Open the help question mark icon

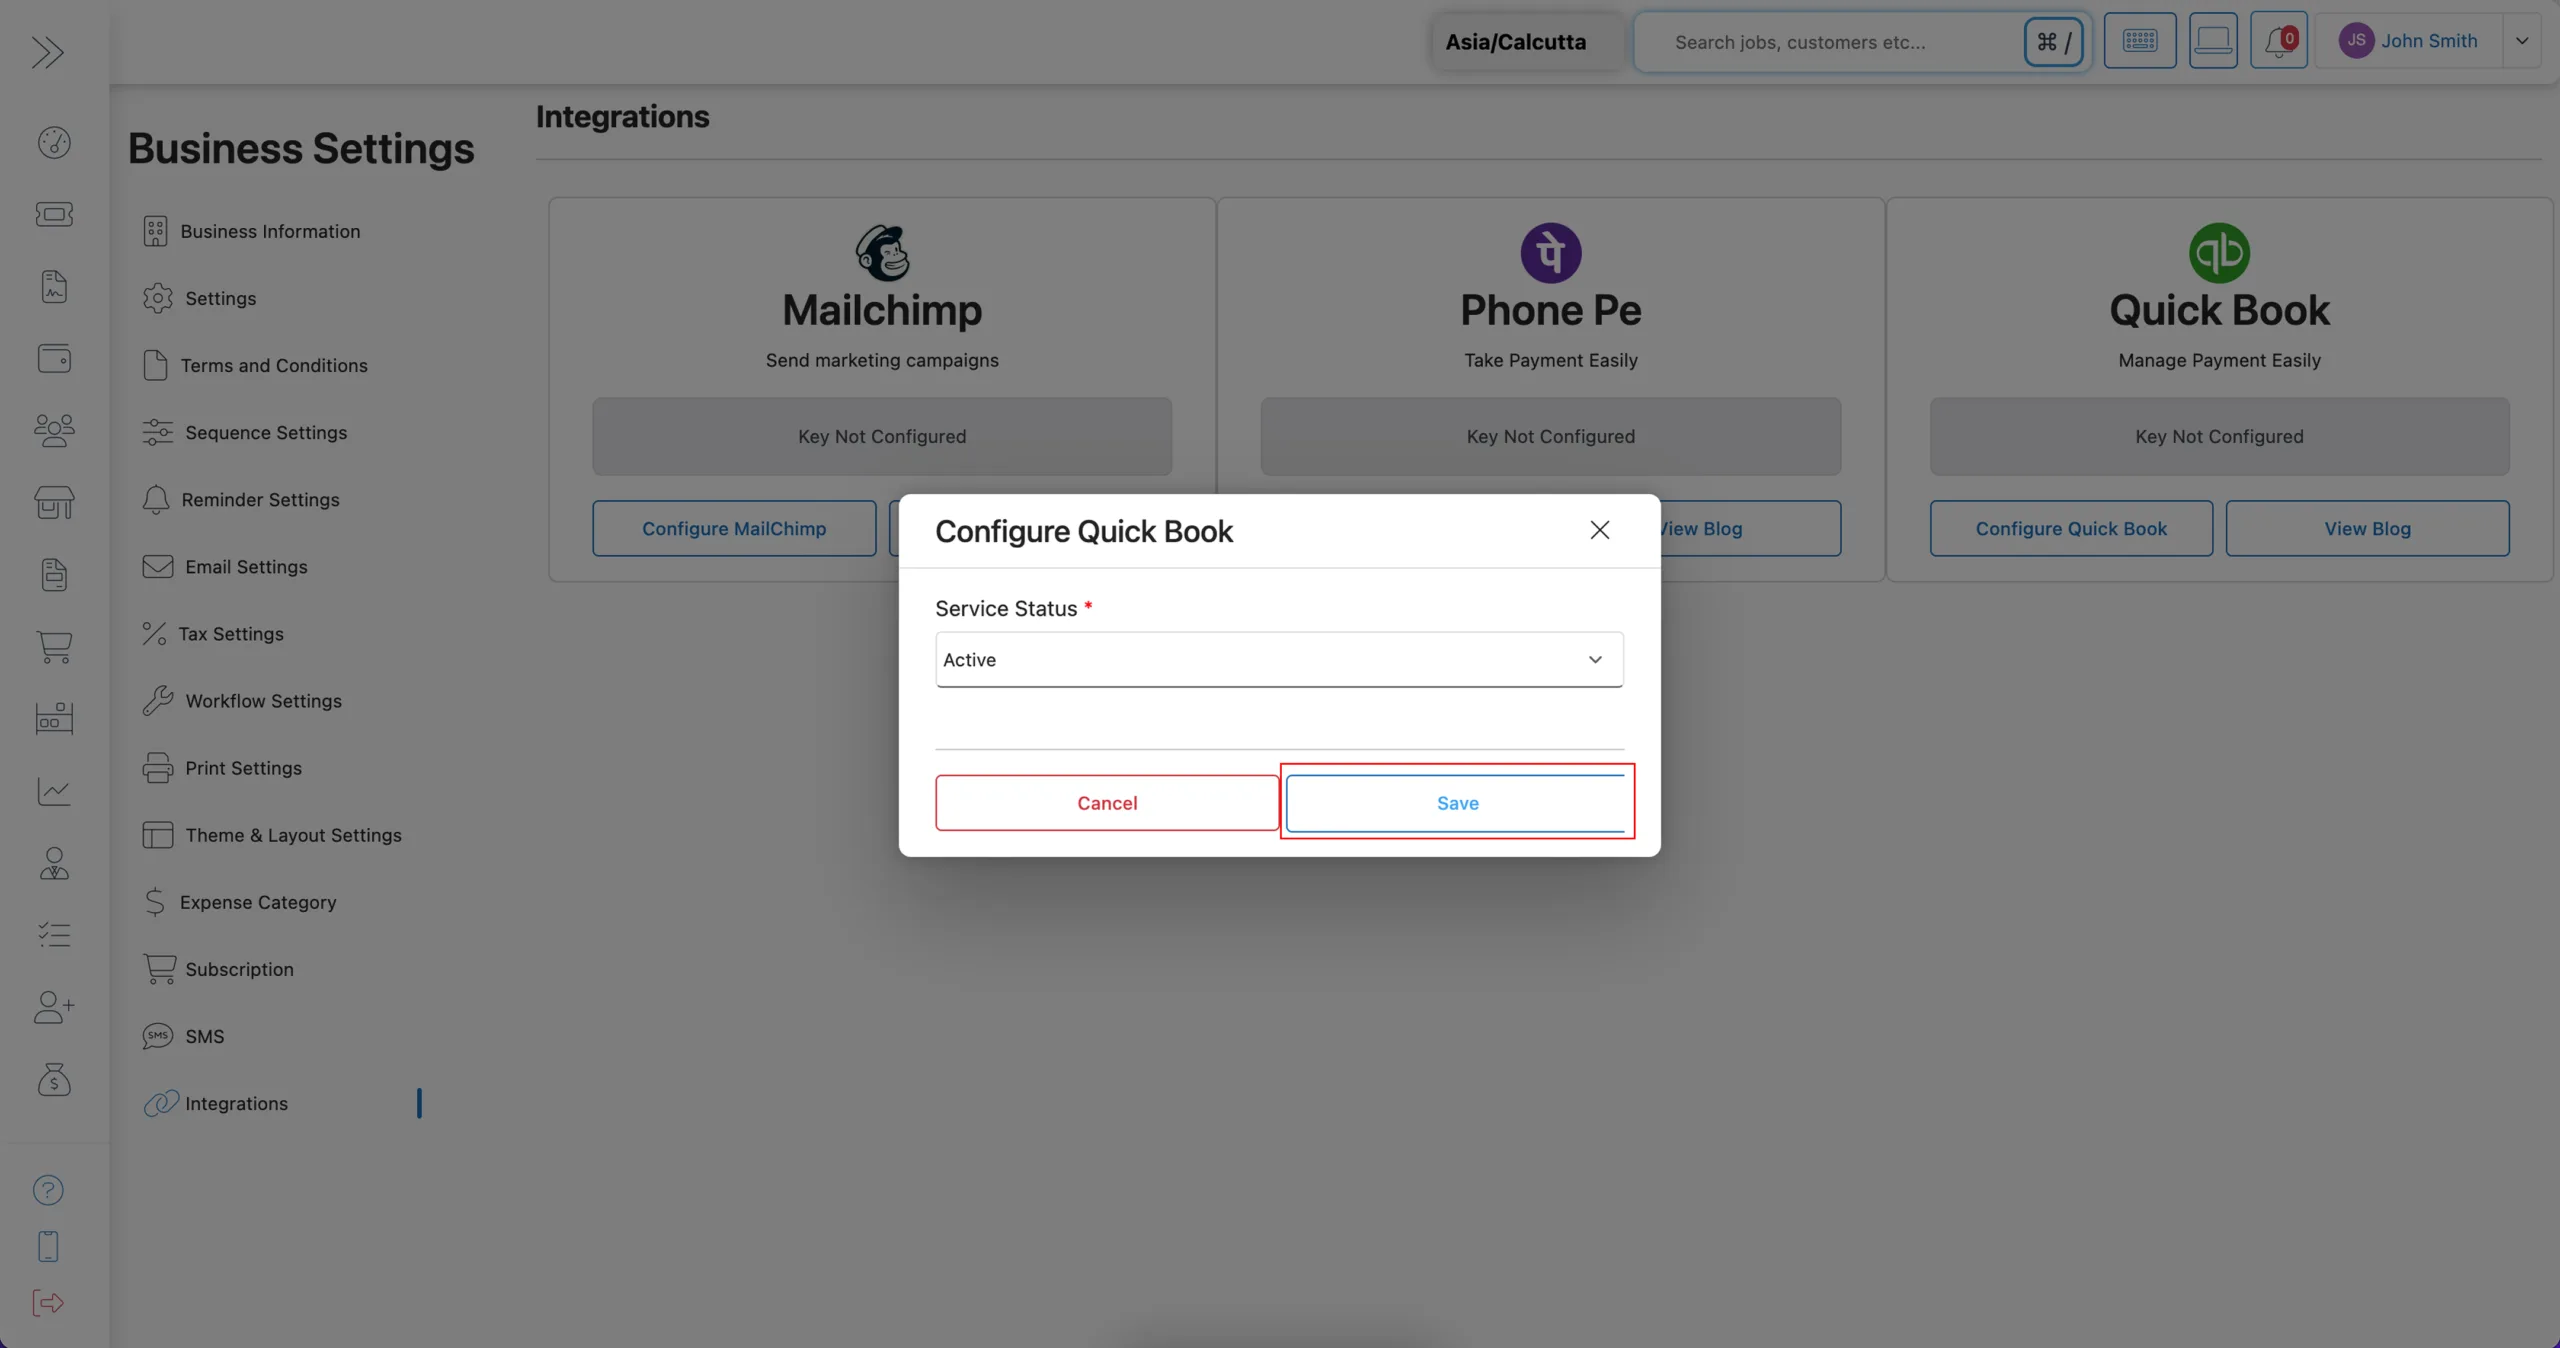tap(48, 1190)
